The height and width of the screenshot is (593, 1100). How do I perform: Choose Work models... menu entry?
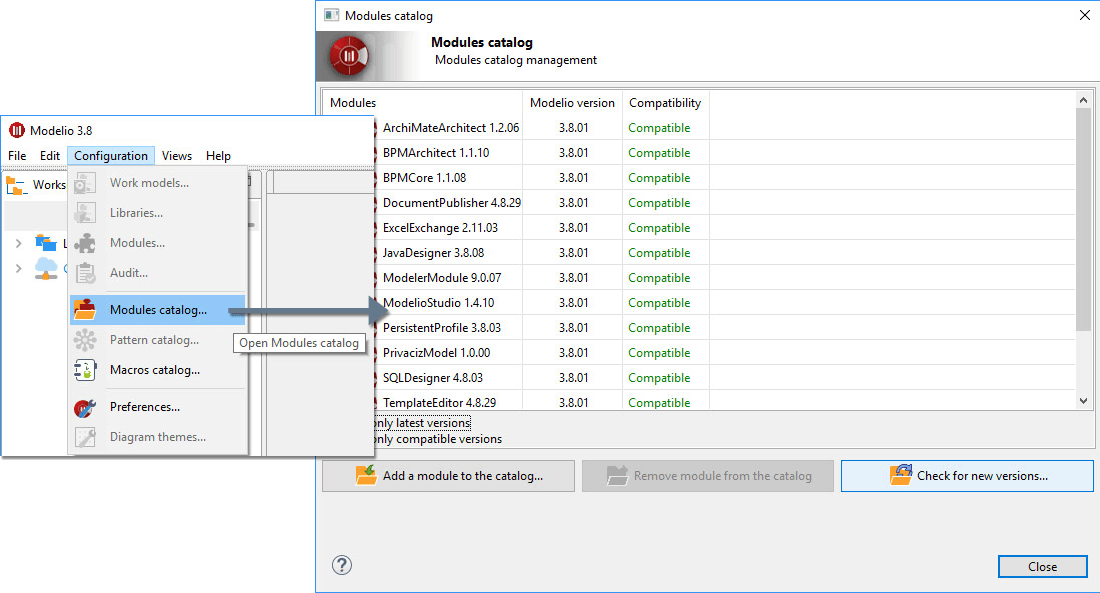(158, 183)
